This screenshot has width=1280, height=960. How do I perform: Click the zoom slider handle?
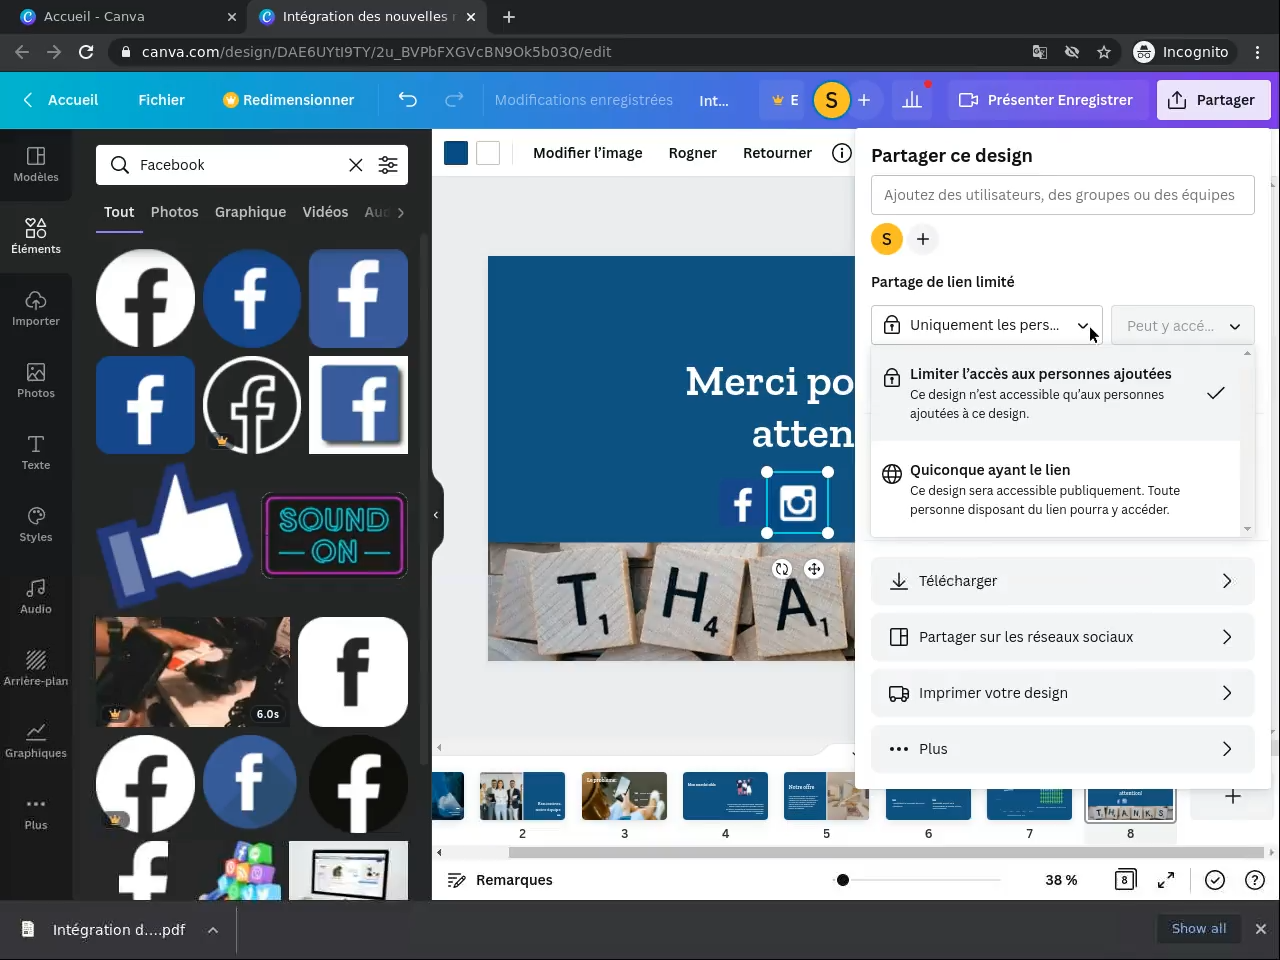[x=843, y=880]
